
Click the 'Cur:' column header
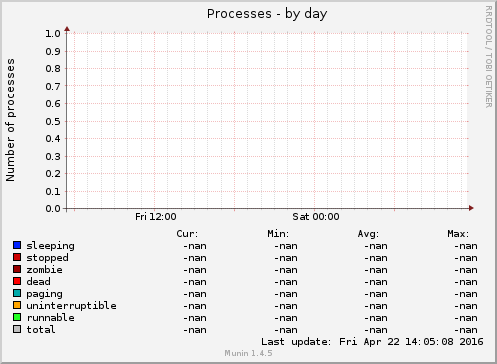(187, 234)
